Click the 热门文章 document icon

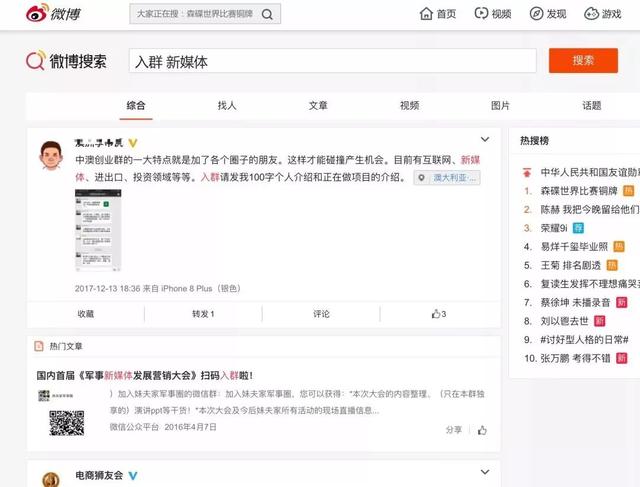pos(39,346)
